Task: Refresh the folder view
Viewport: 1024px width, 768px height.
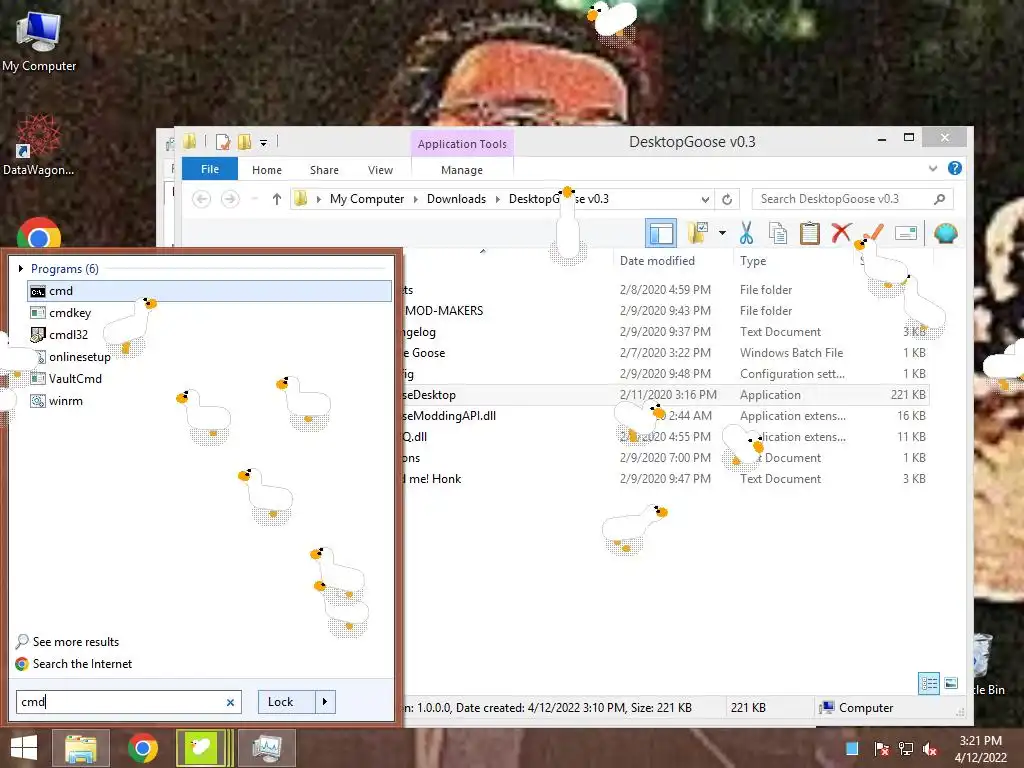Action: [727, 199]
